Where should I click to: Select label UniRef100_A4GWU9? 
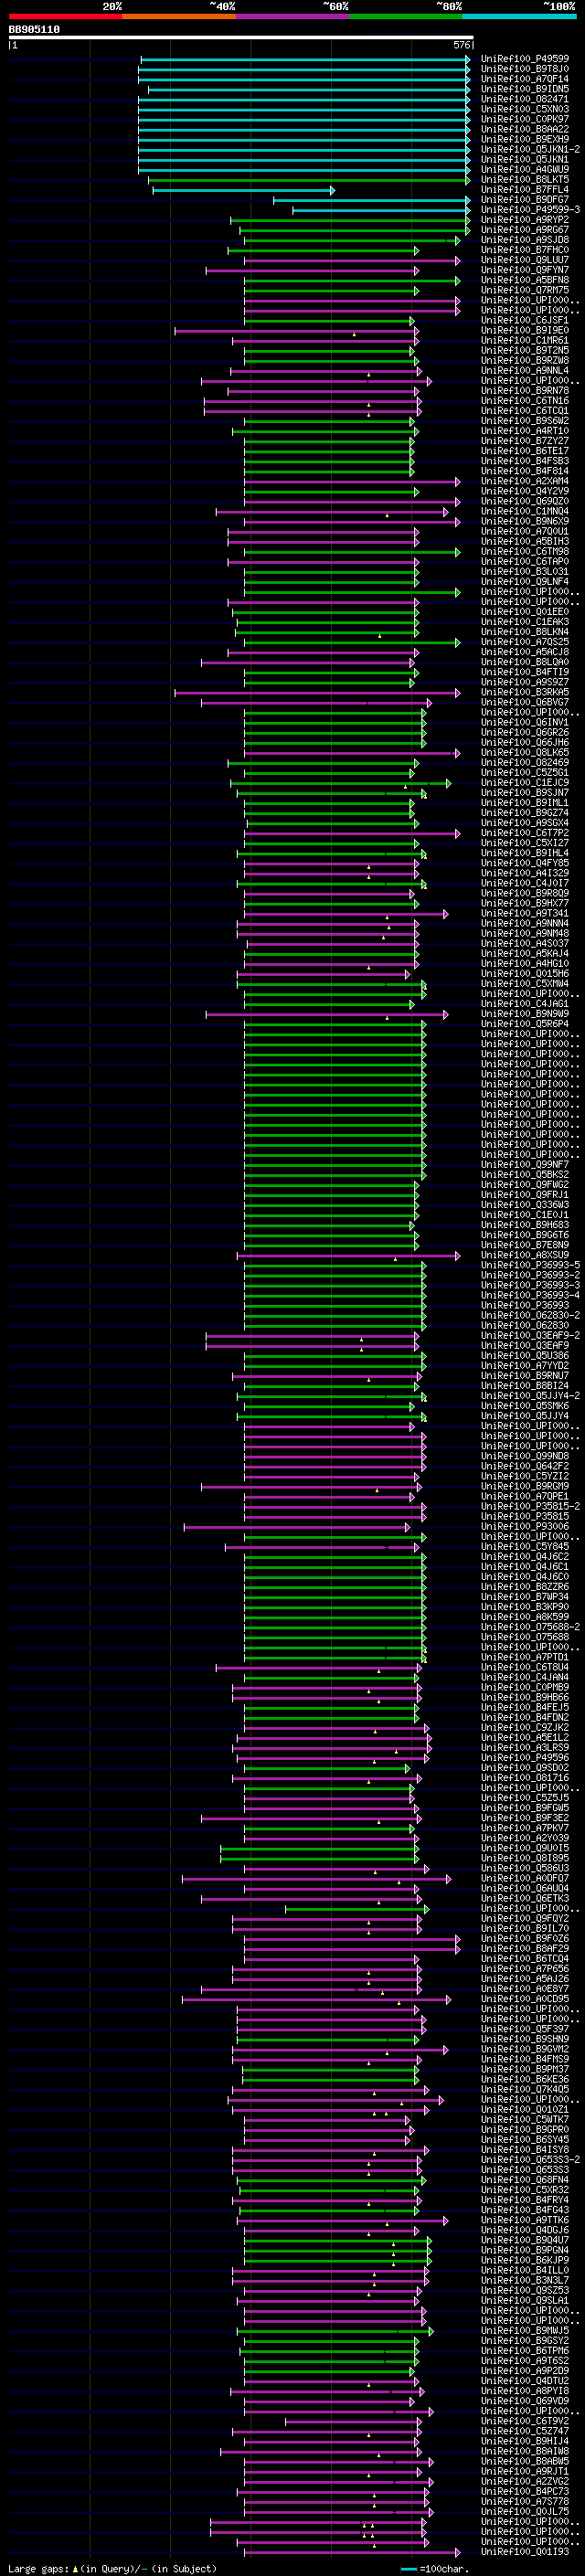click(x=525, y=169)
